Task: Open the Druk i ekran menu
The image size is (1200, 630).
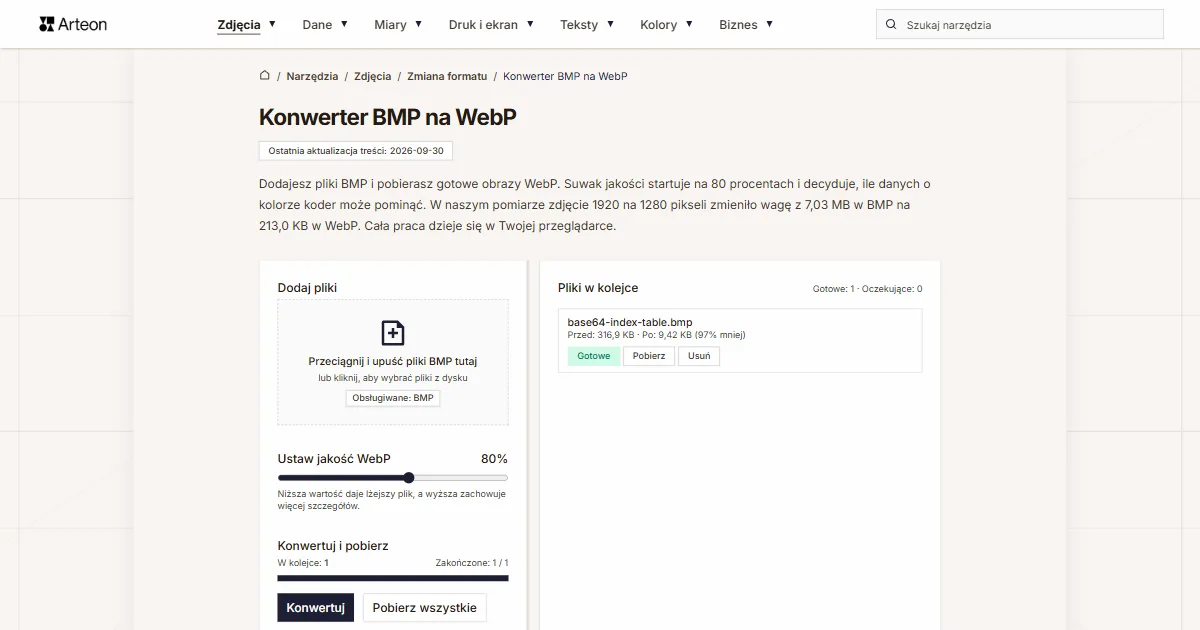Action: 483,25
